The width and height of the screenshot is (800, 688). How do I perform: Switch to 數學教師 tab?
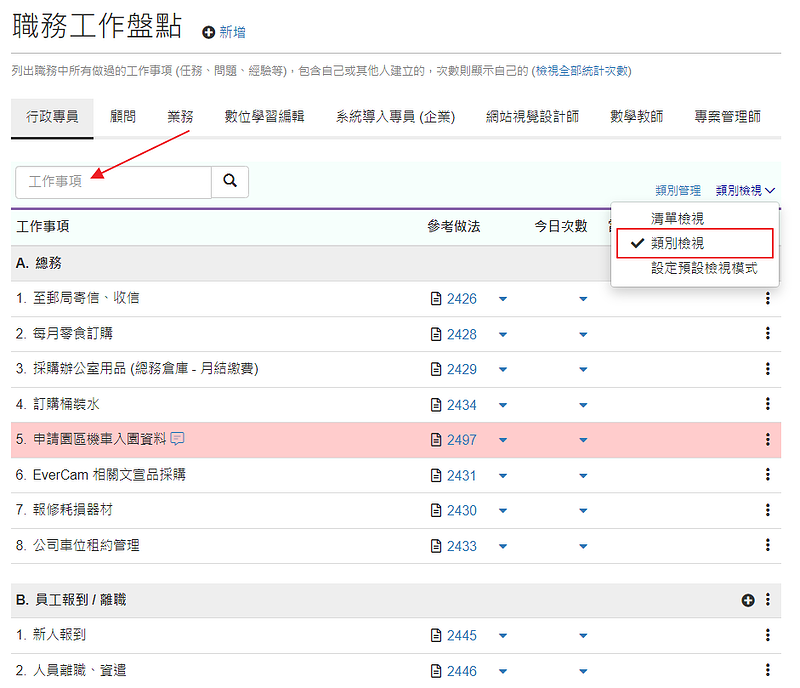(636, 117)
